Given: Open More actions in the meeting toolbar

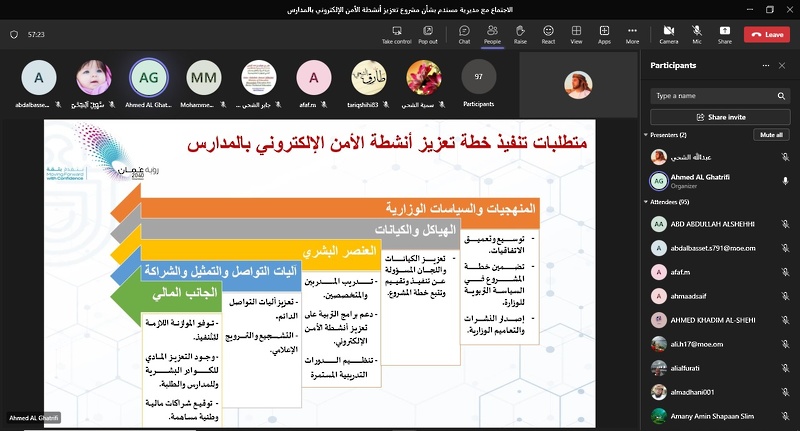Looking at the screenshot, I should tap(632, 34).
